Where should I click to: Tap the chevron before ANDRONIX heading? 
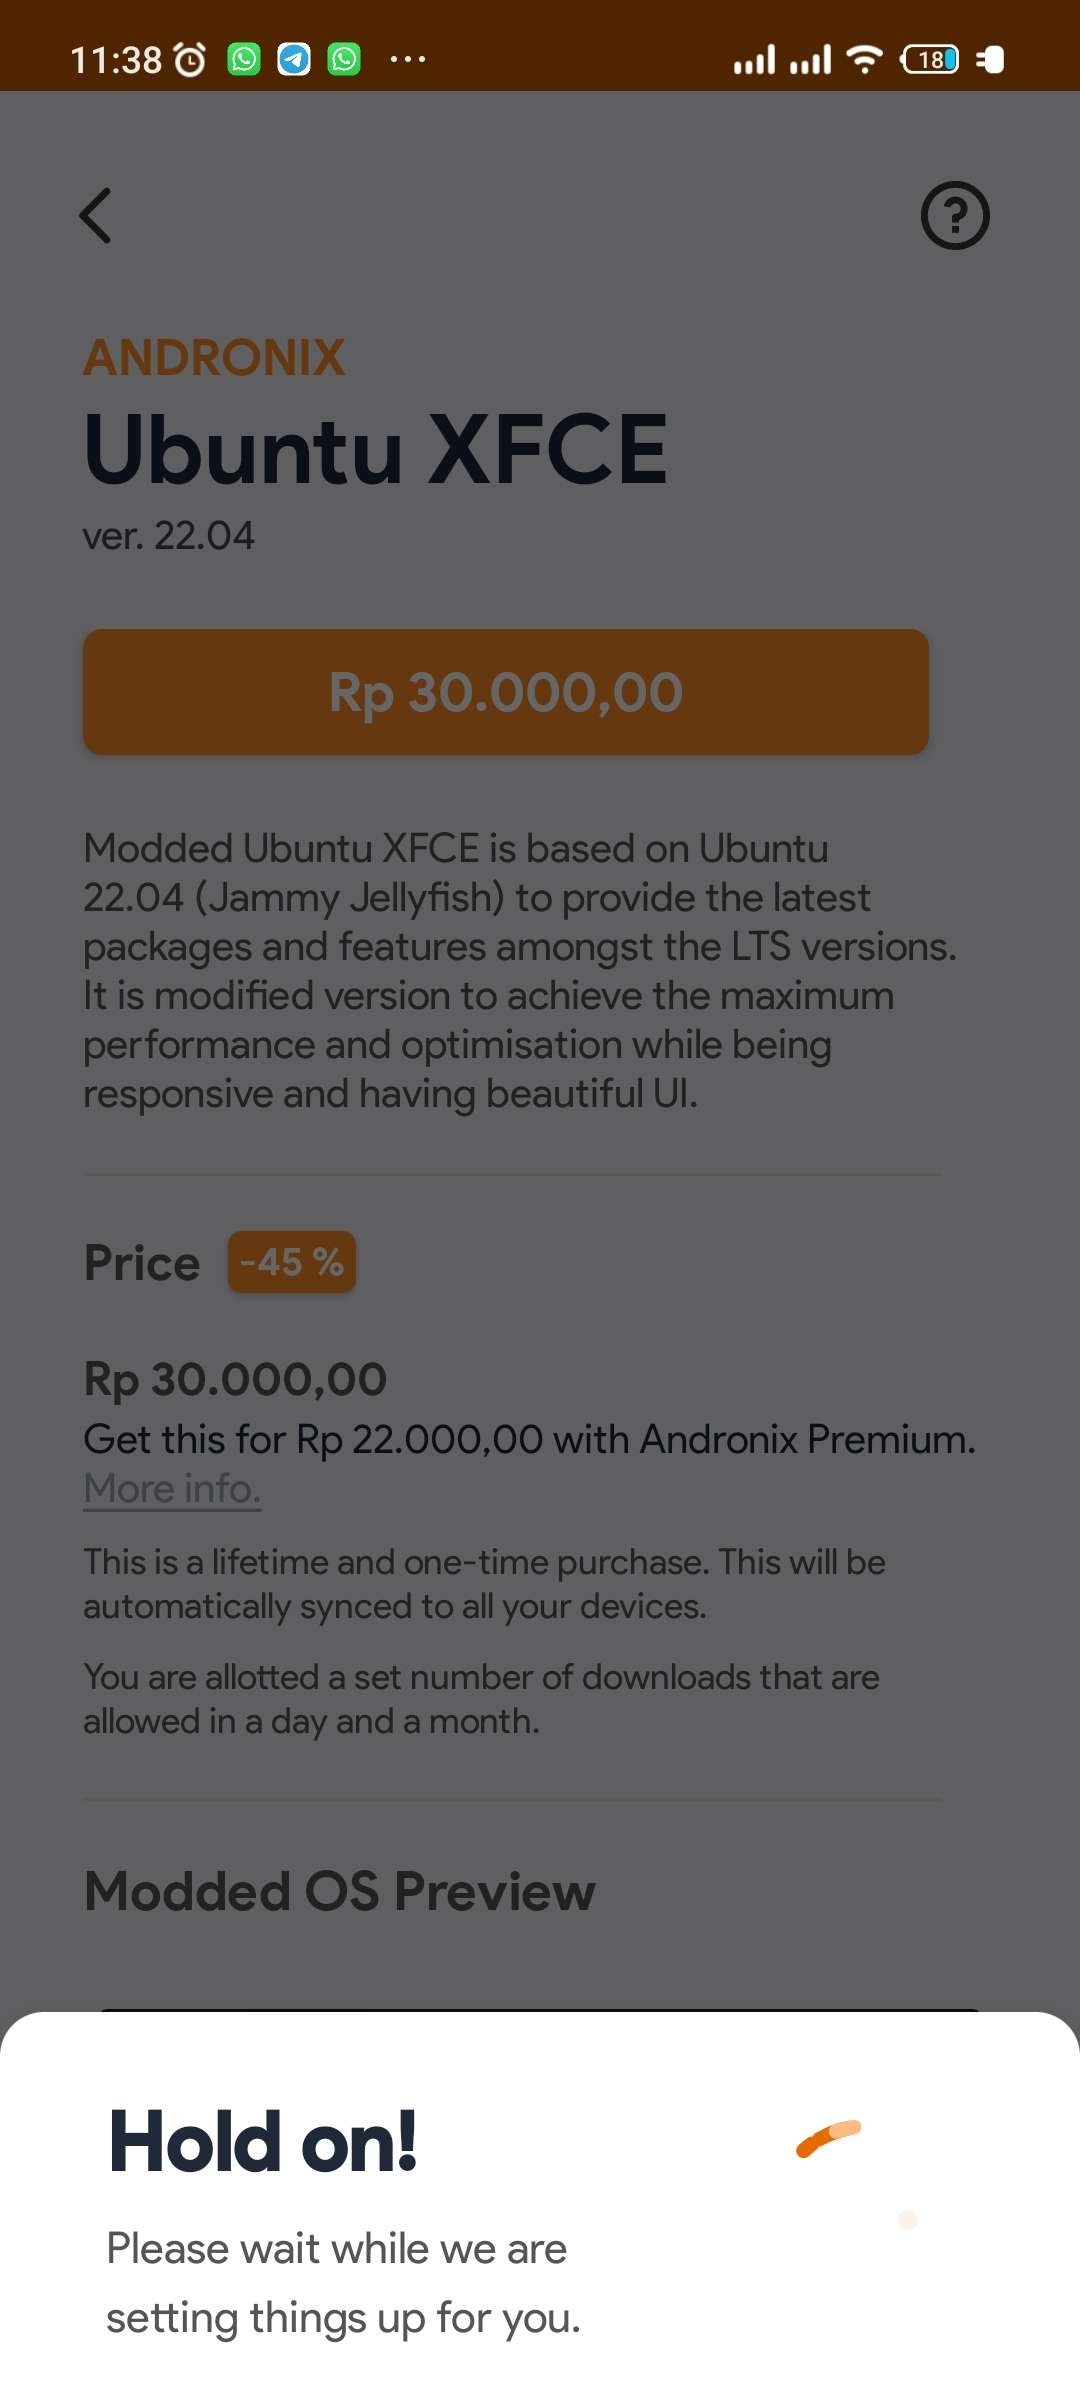point(95,215)
